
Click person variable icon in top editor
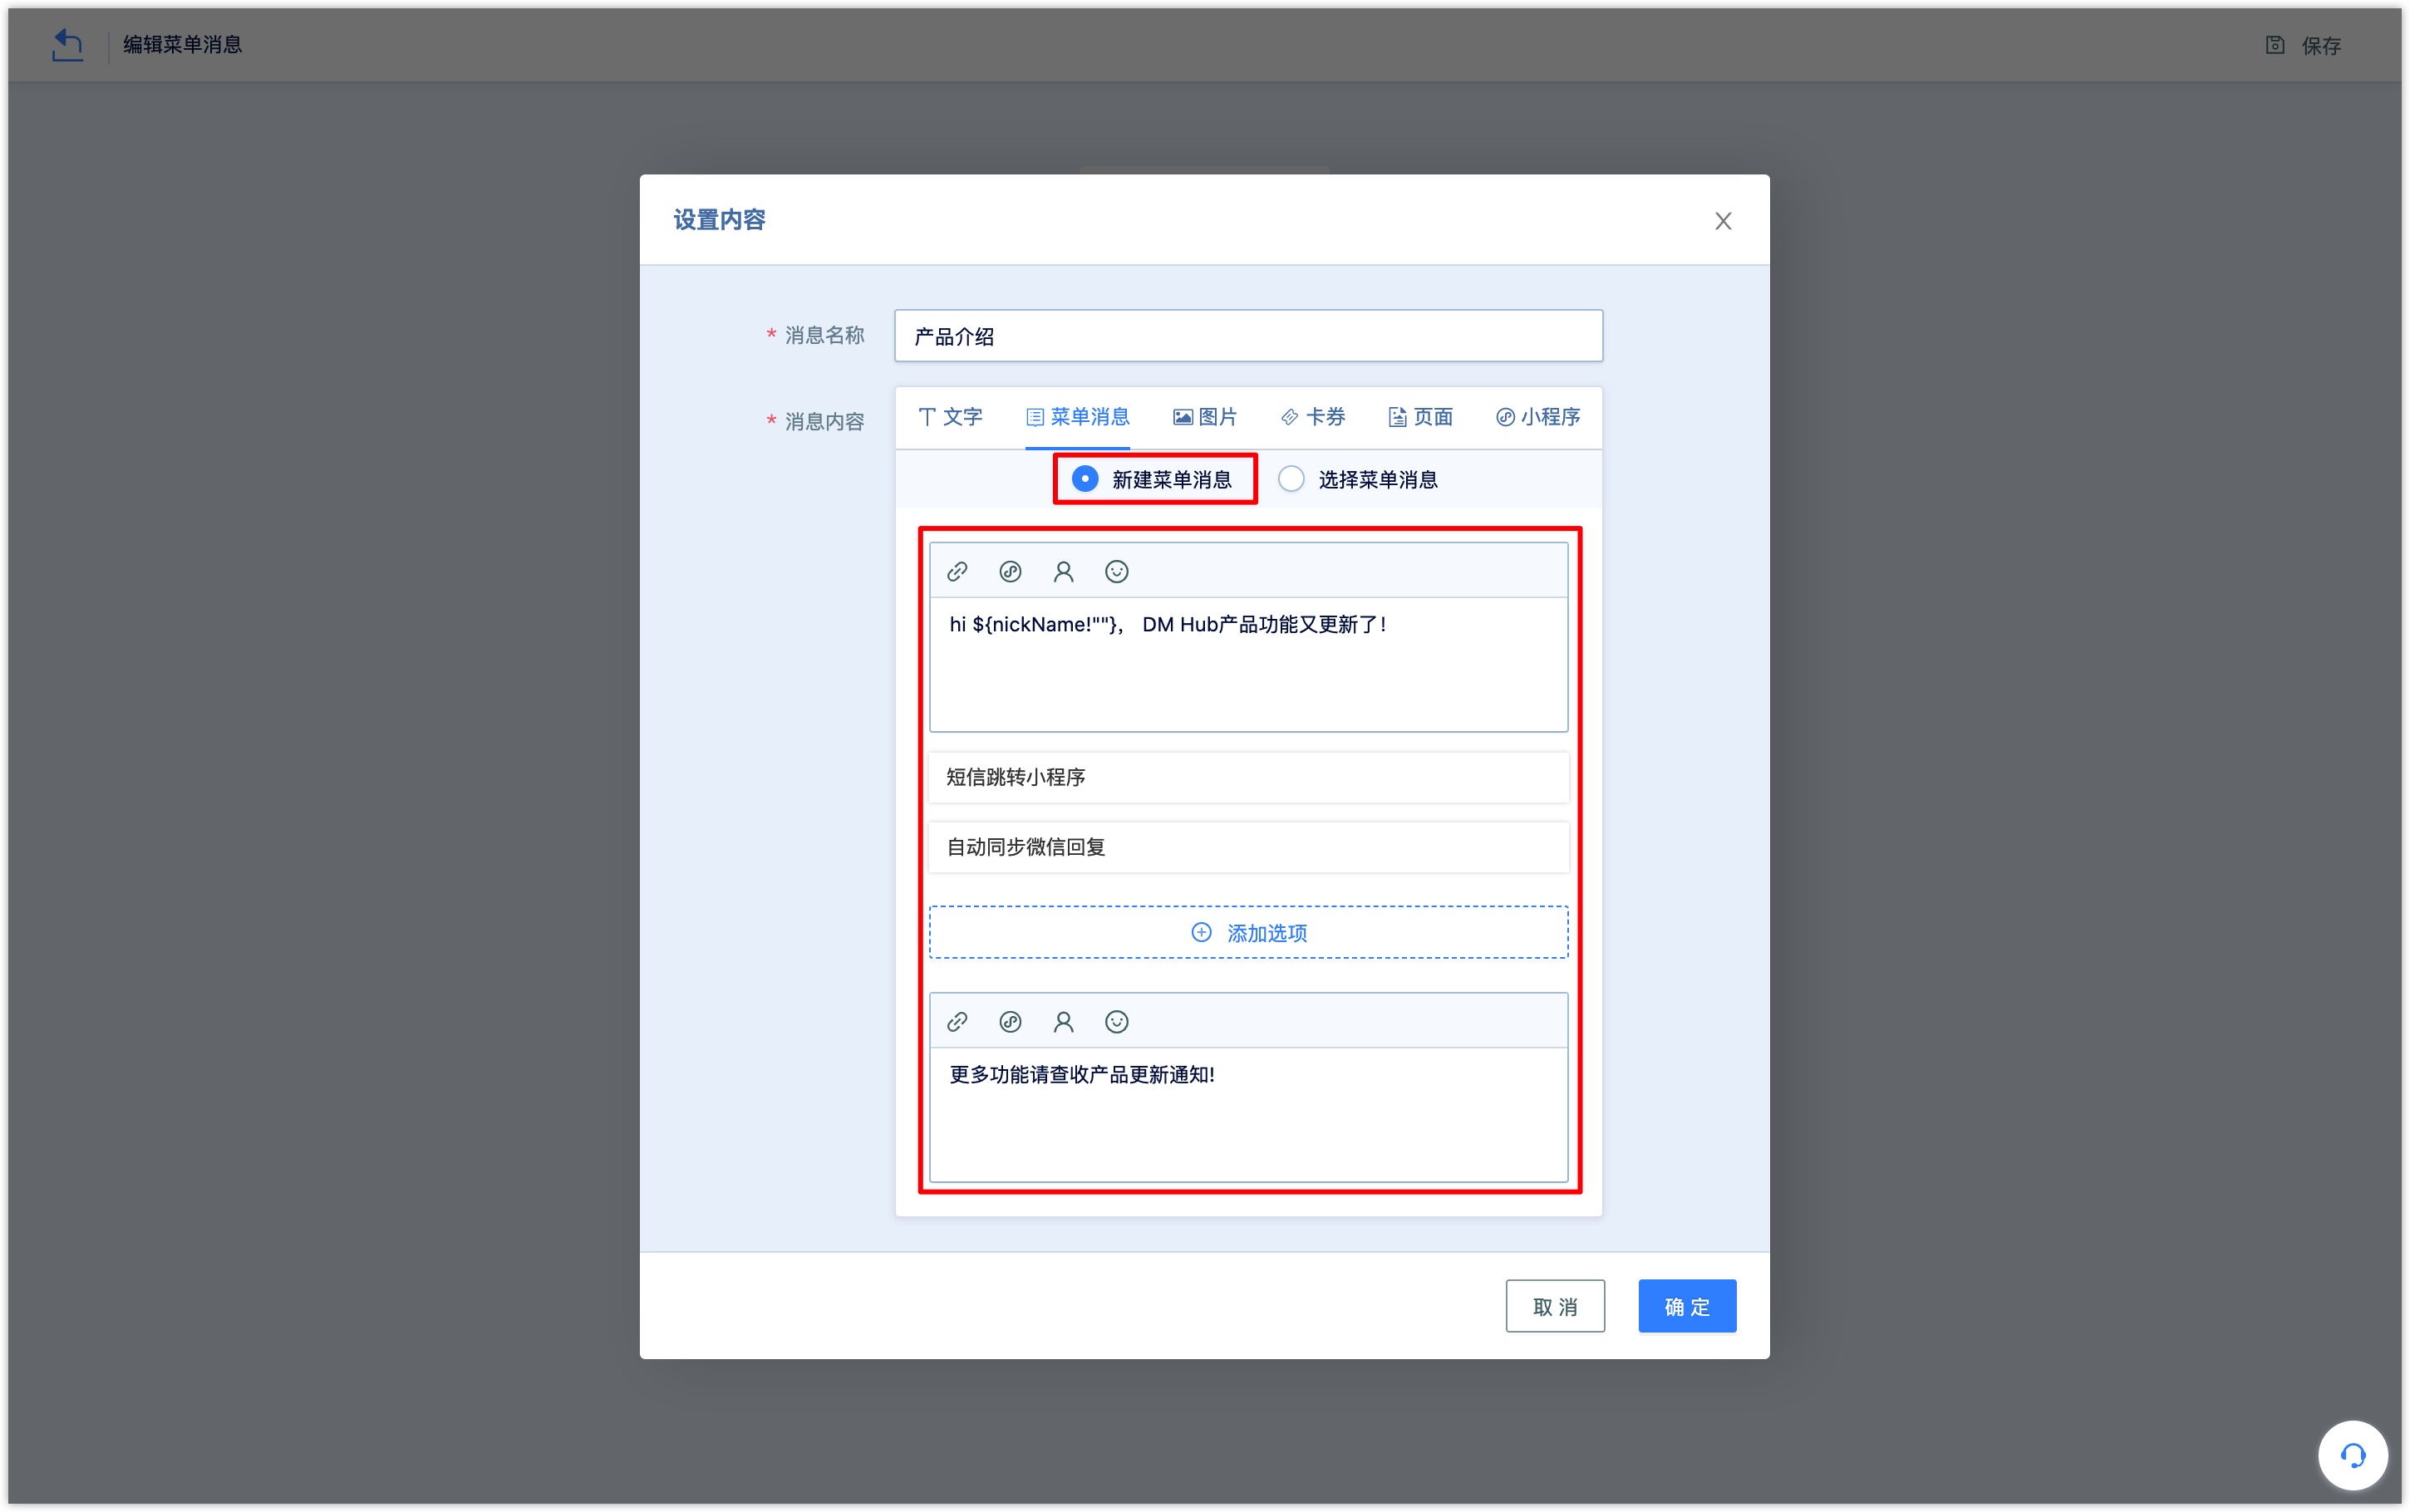click(x=1063, y=572)
